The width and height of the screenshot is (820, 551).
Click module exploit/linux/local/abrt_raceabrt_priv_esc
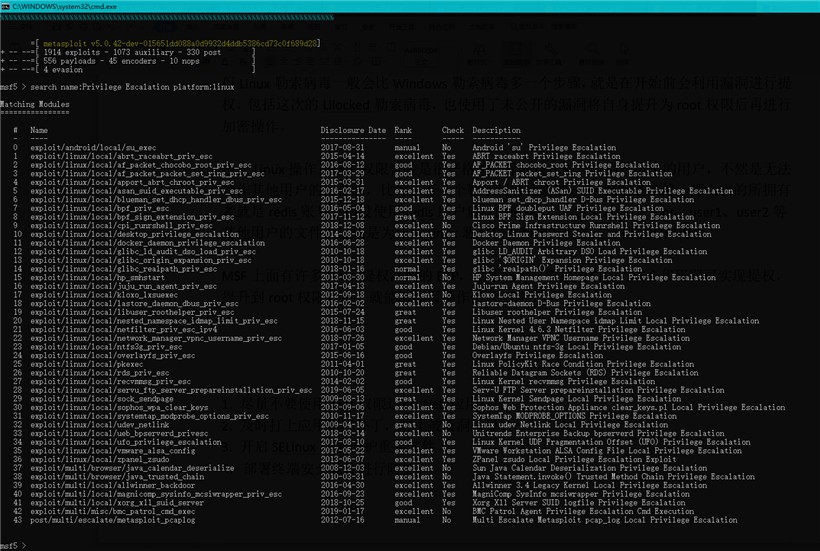[119, 156]
